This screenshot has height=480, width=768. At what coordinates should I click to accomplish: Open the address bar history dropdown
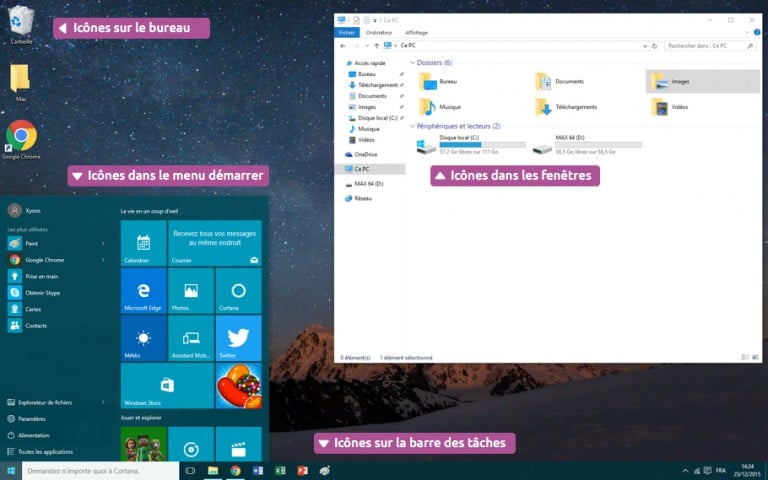645,46
